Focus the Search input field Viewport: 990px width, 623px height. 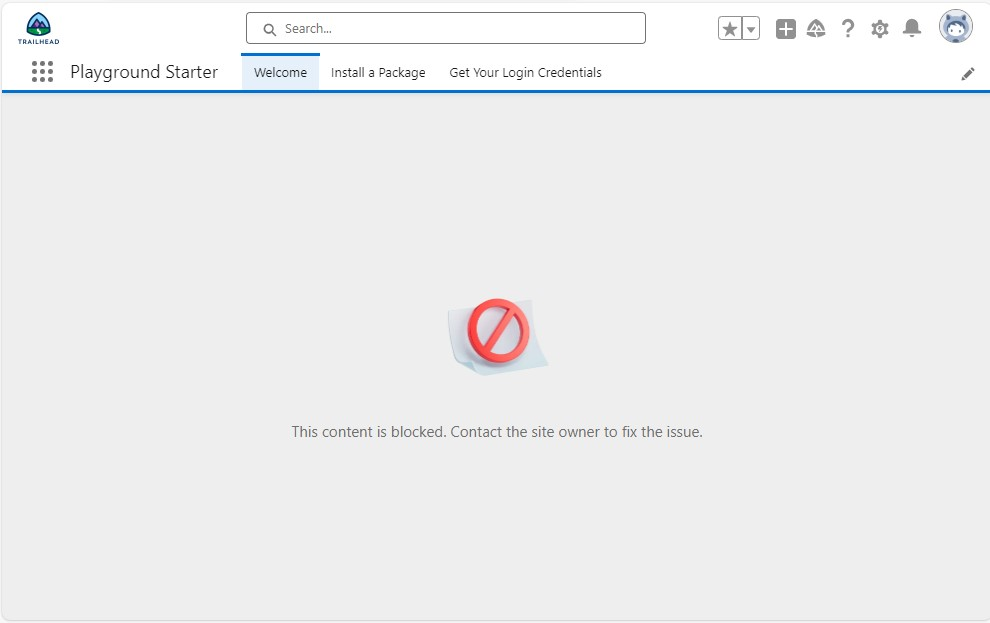point(446,28)
